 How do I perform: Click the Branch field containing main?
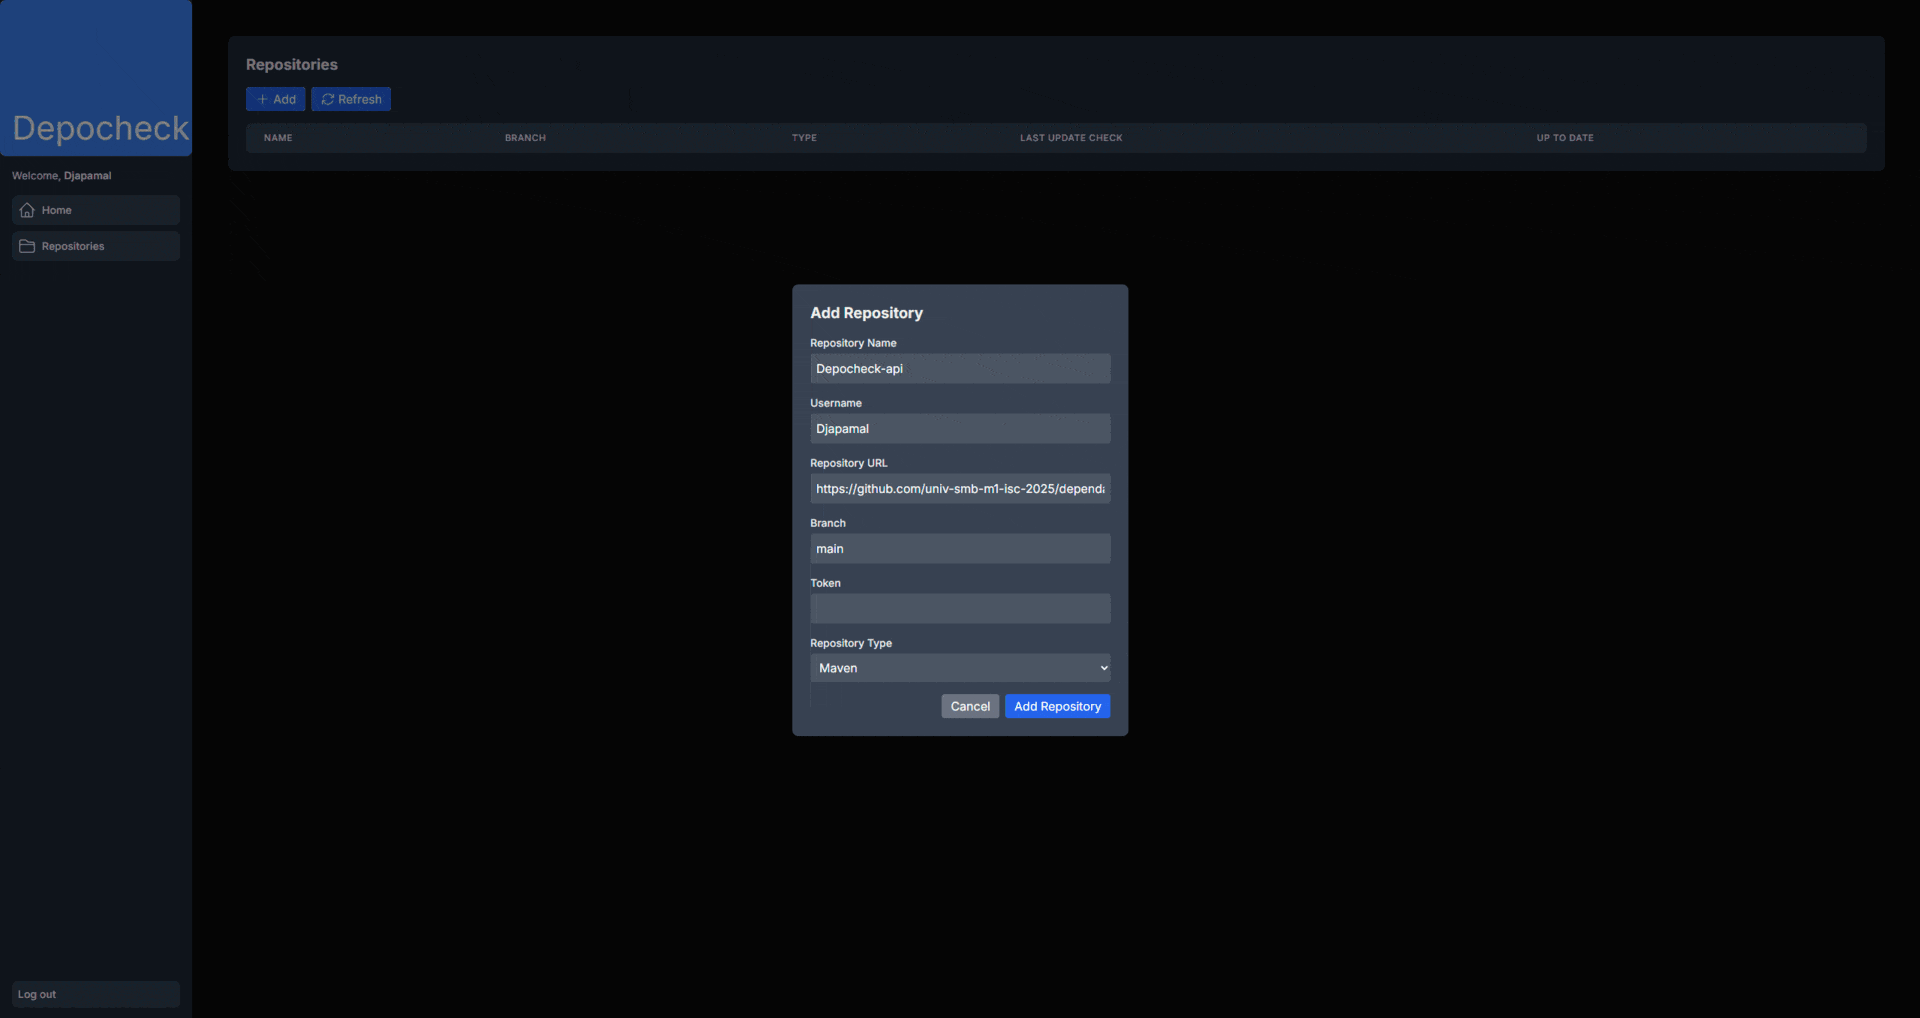[x=959, y=549]
